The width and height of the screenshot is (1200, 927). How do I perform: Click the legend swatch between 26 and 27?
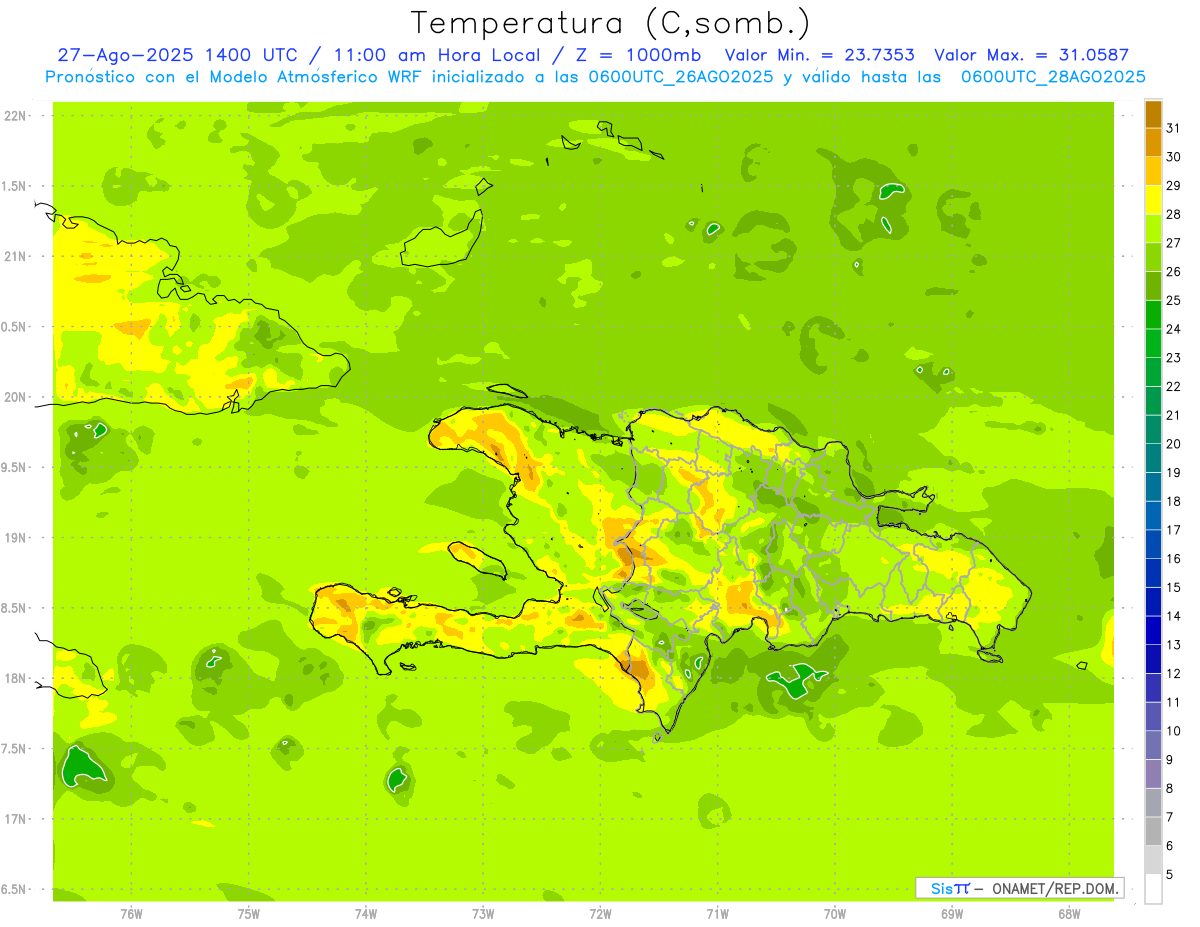point(1153,257)
